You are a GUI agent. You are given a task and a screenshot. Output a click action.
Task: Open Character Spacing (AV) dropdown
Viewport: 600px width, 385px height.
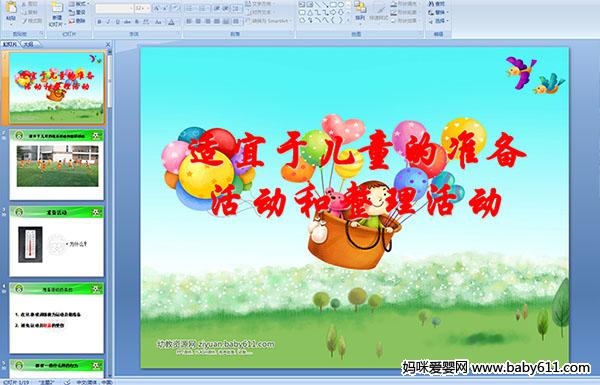147,22
